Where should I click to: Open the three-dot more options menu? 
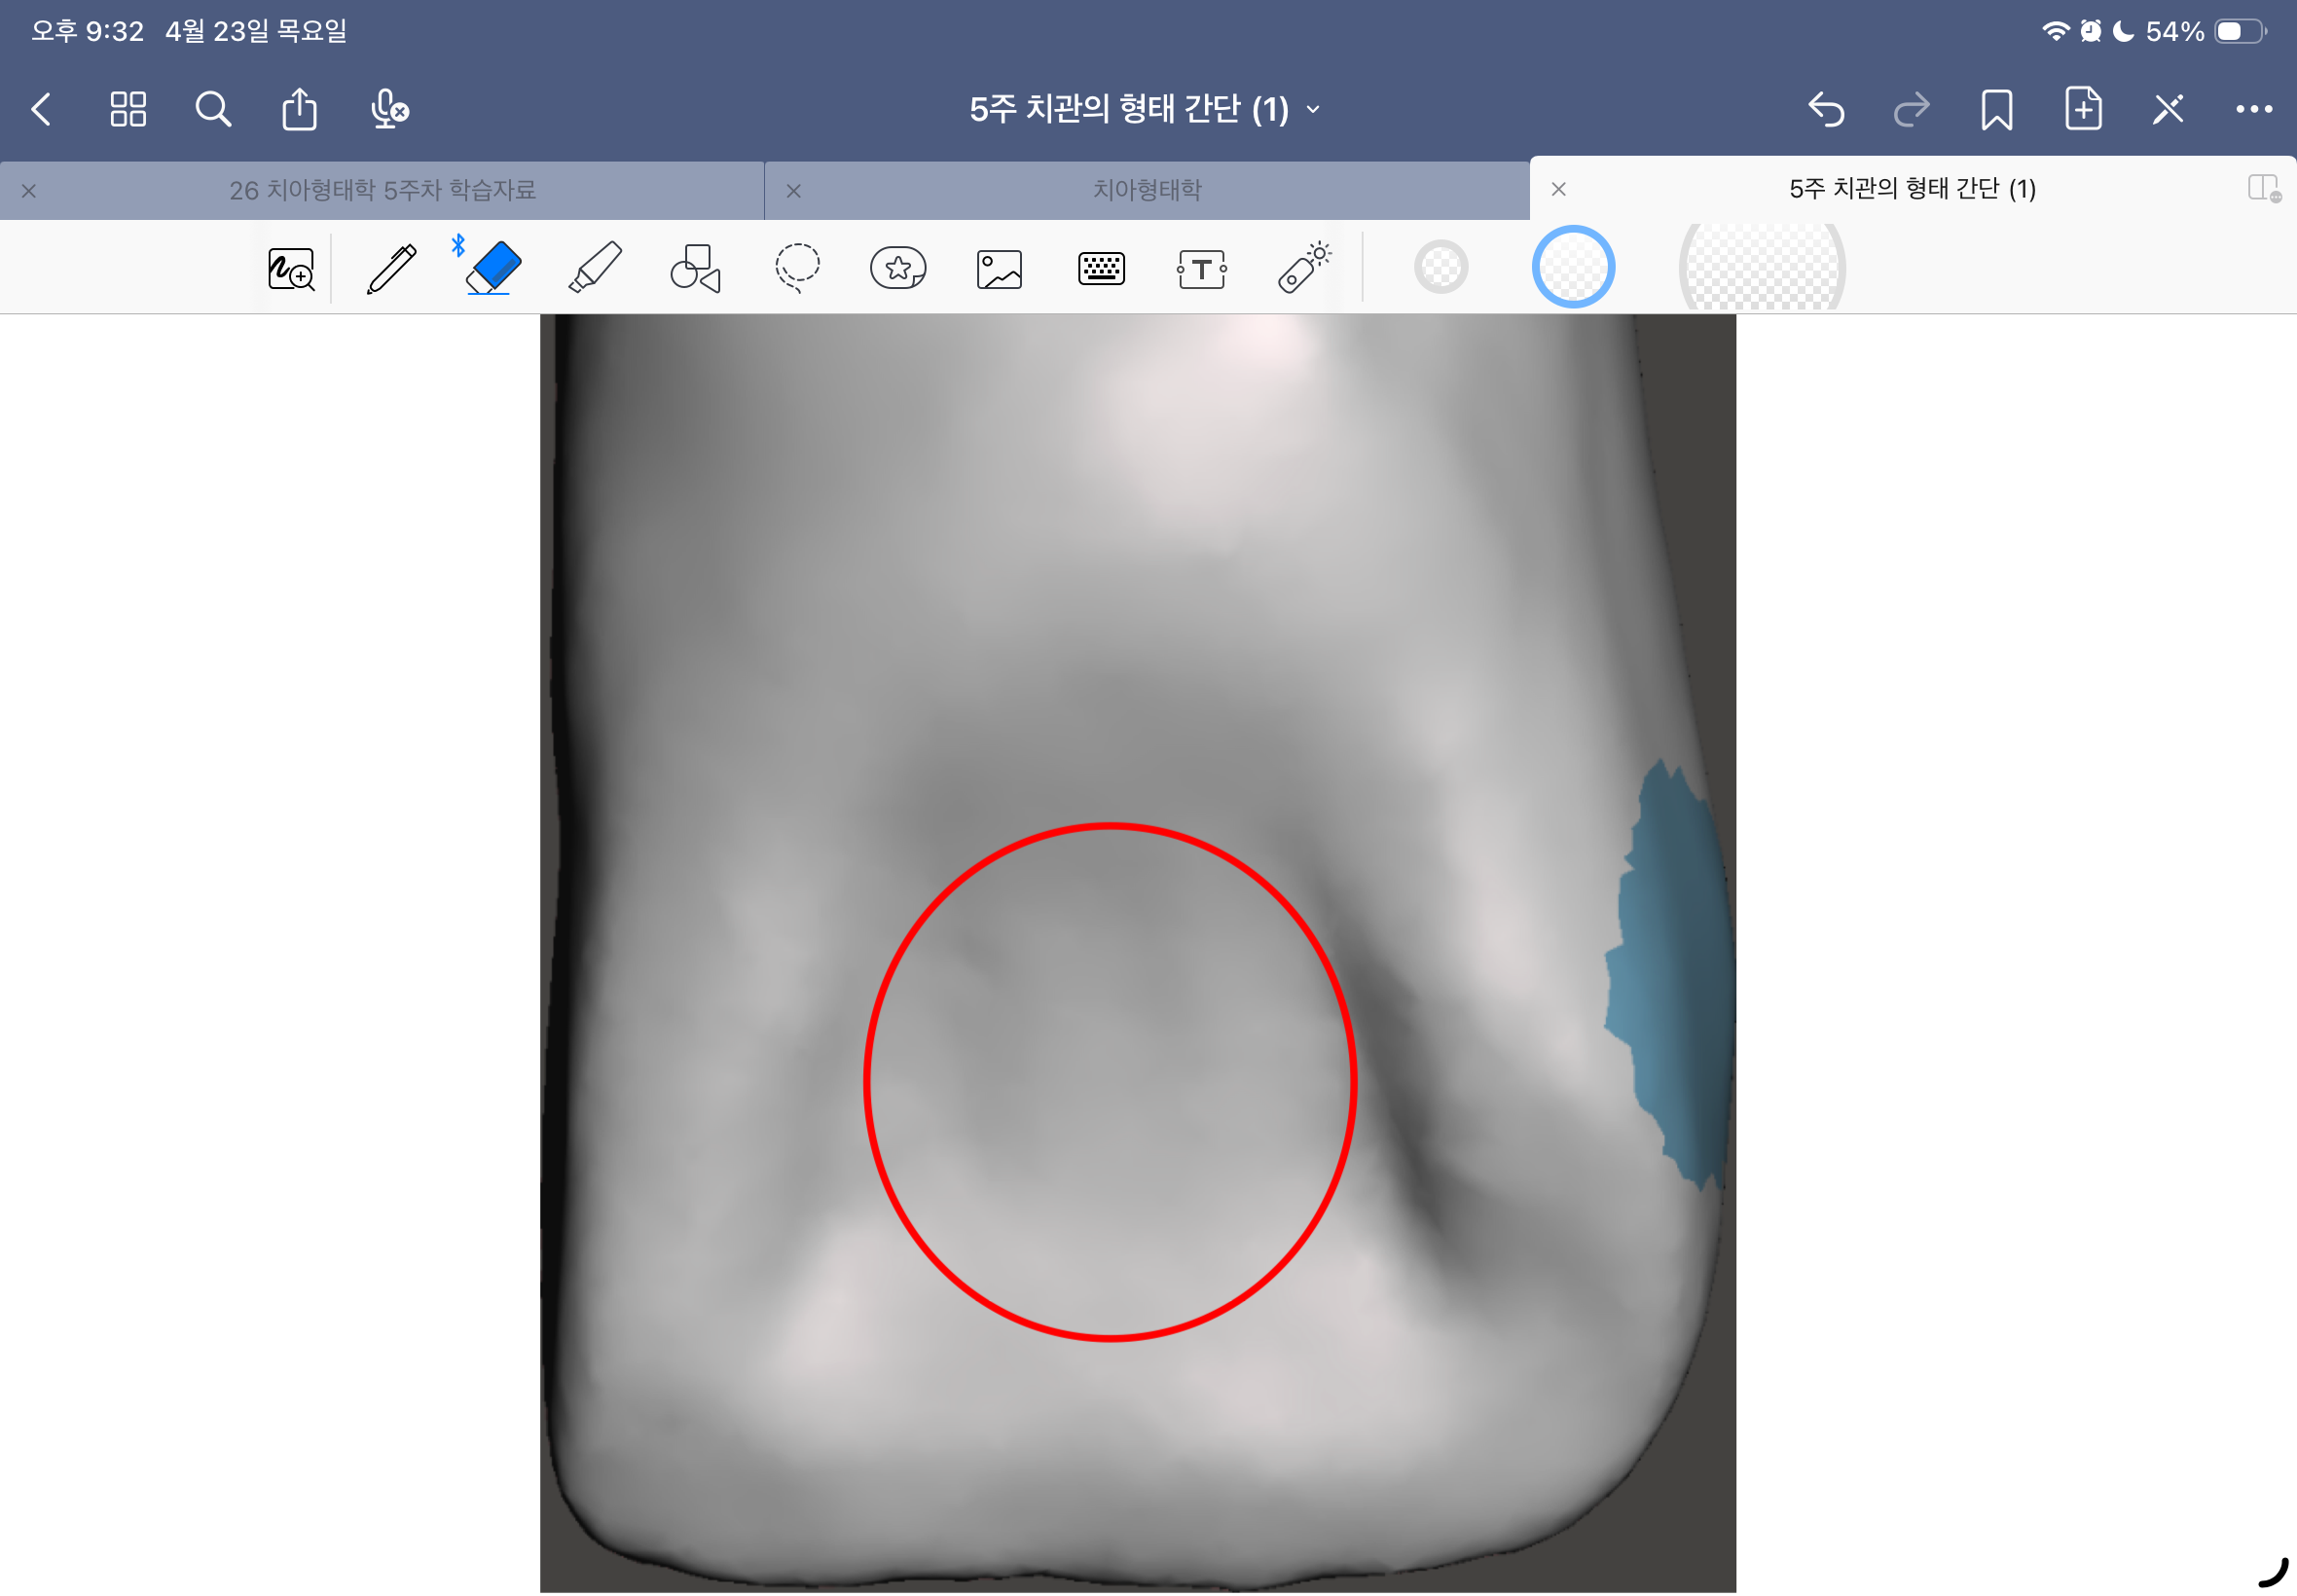[x=2253, y=109]
